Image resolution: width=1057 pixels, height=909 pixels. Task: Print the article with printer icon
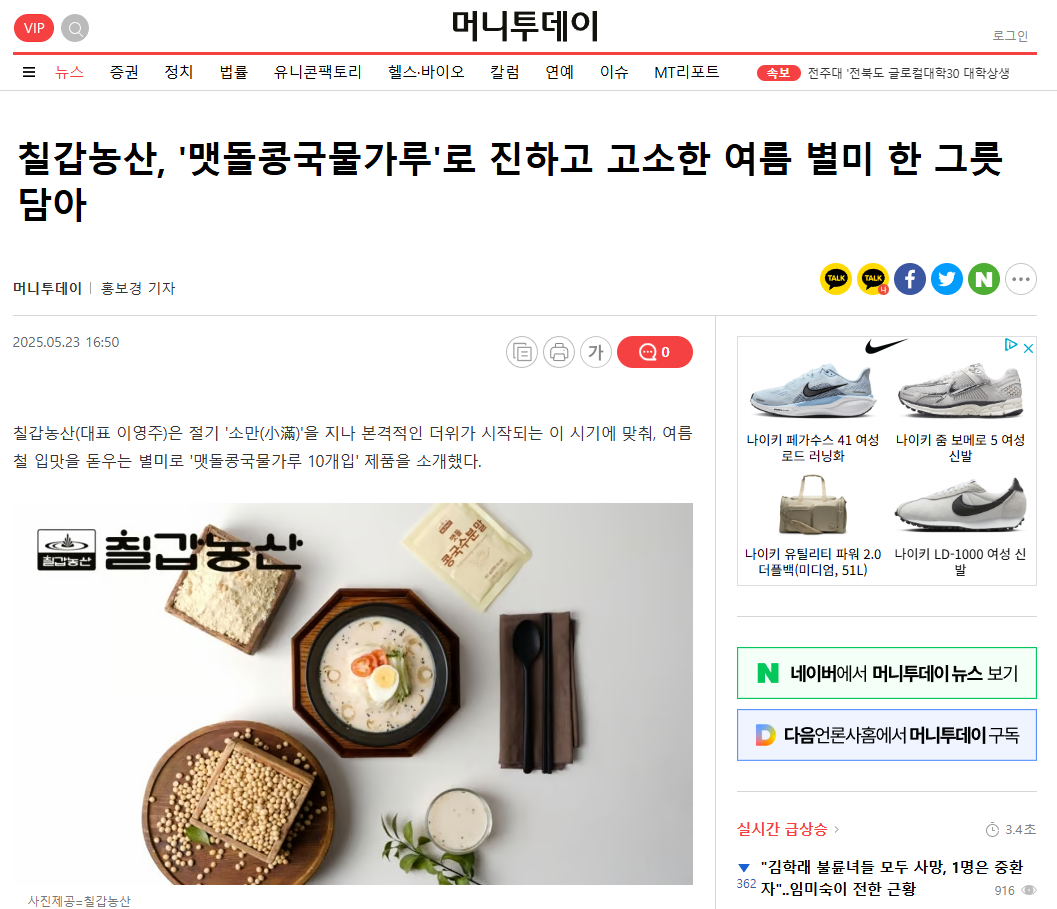(x=559, y=352)
